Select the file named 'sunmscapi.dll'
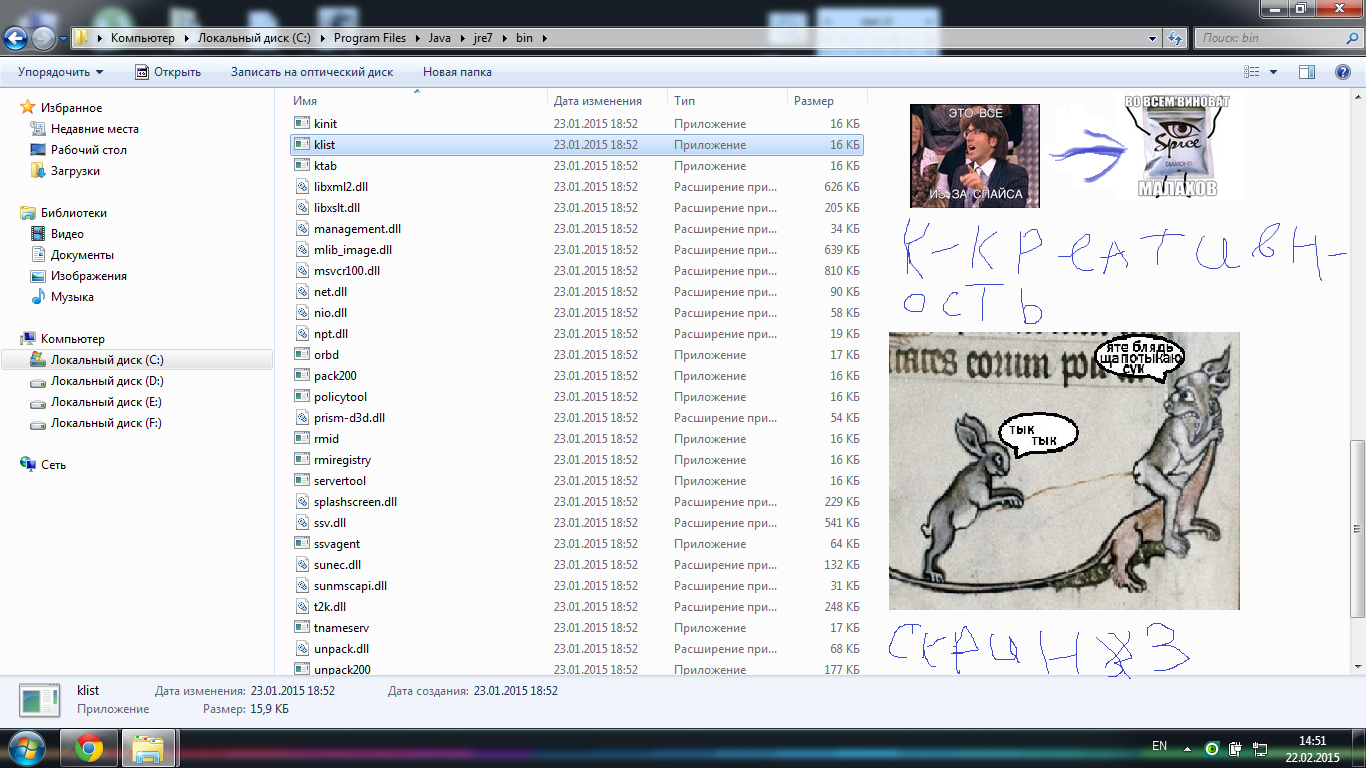This screenshot has width=1366, height=768. [x=350, y=586]
